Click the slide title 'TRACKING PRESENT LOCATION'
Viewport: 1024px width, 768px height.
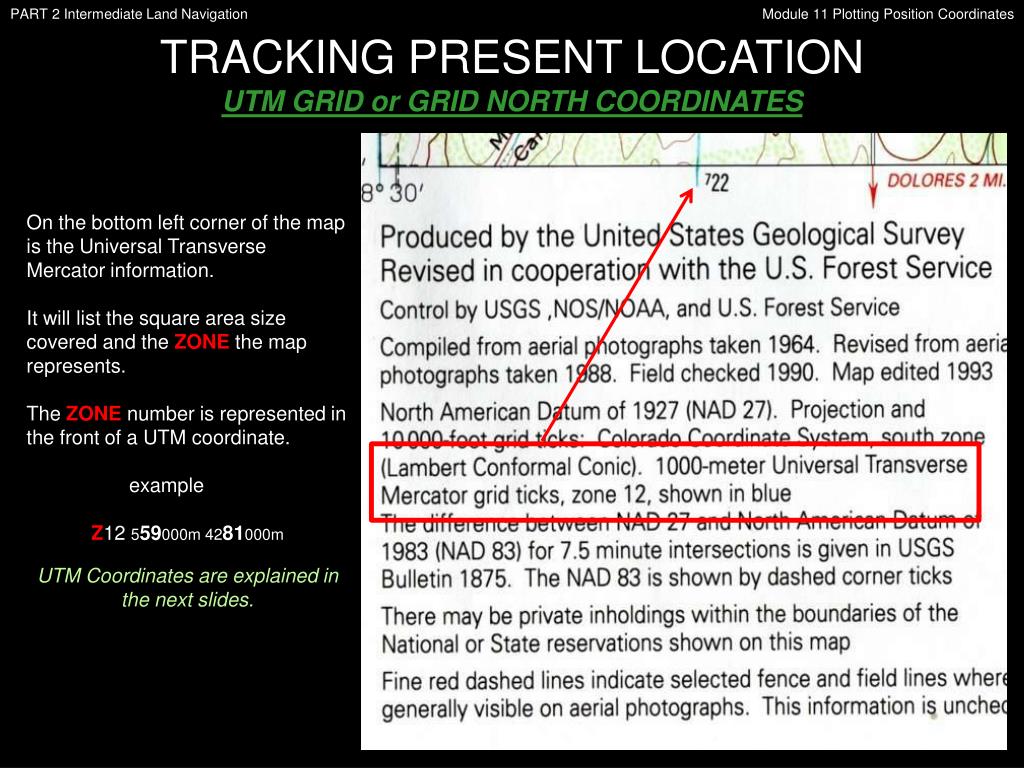[511, 57]
